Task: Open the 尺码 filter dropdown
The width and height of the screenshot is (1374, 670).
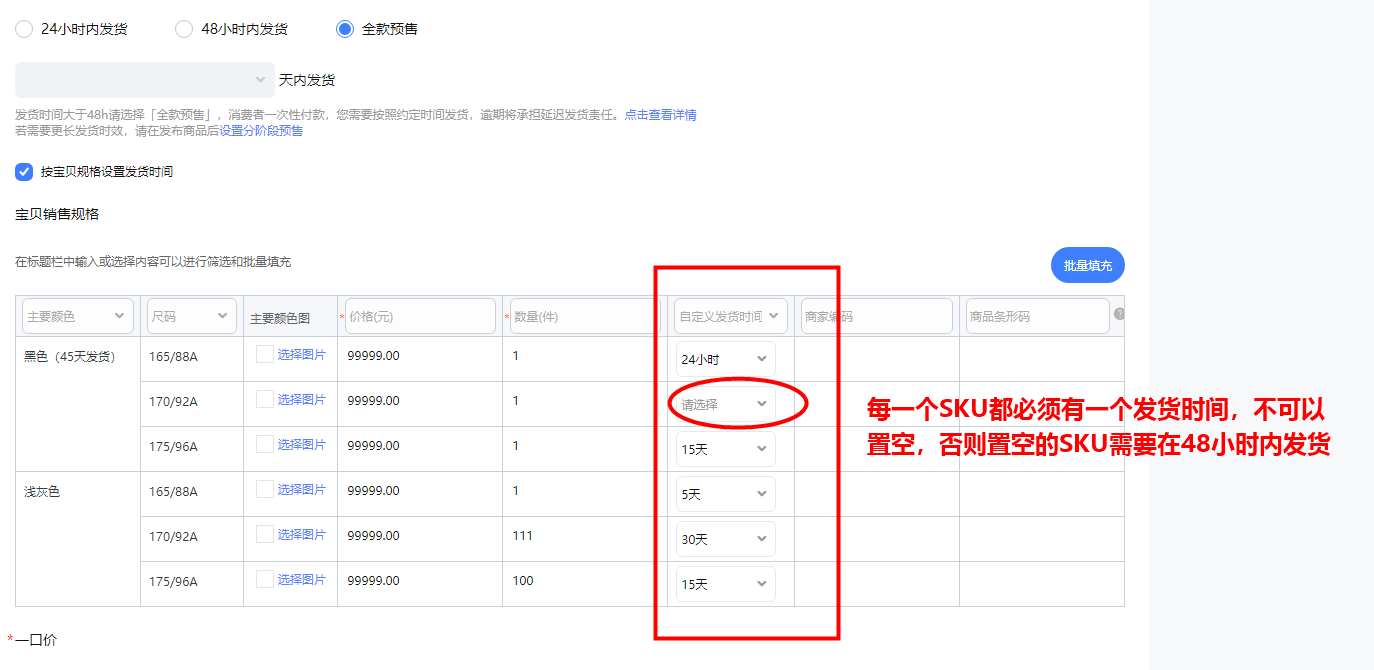Action: click(192, 316)
